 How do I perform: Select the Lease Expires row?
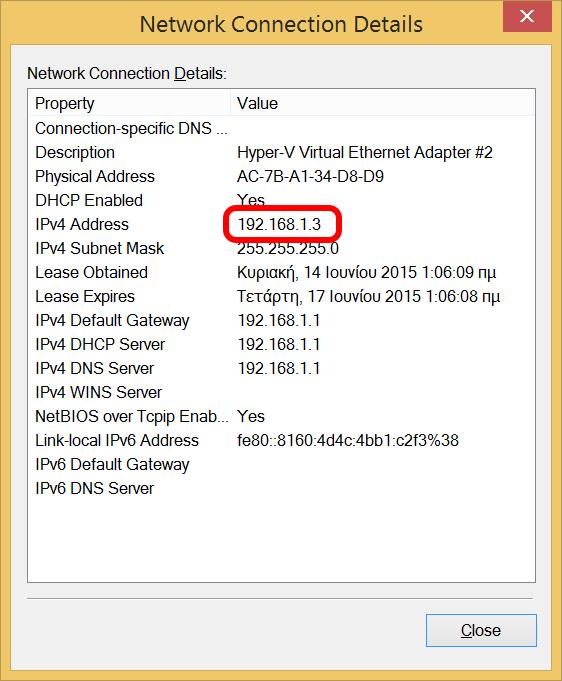[x=281, y=296]
